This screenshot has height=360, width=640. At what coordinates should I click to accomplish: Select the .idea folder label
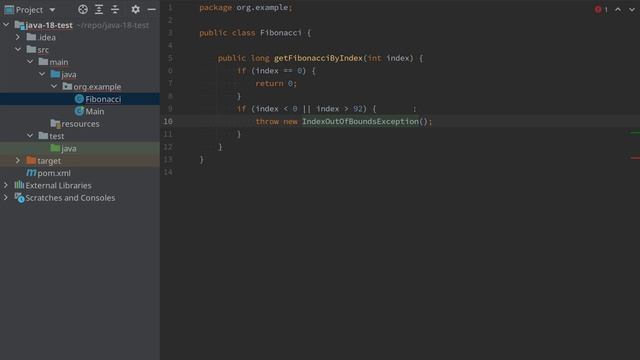tap(47, 37)
